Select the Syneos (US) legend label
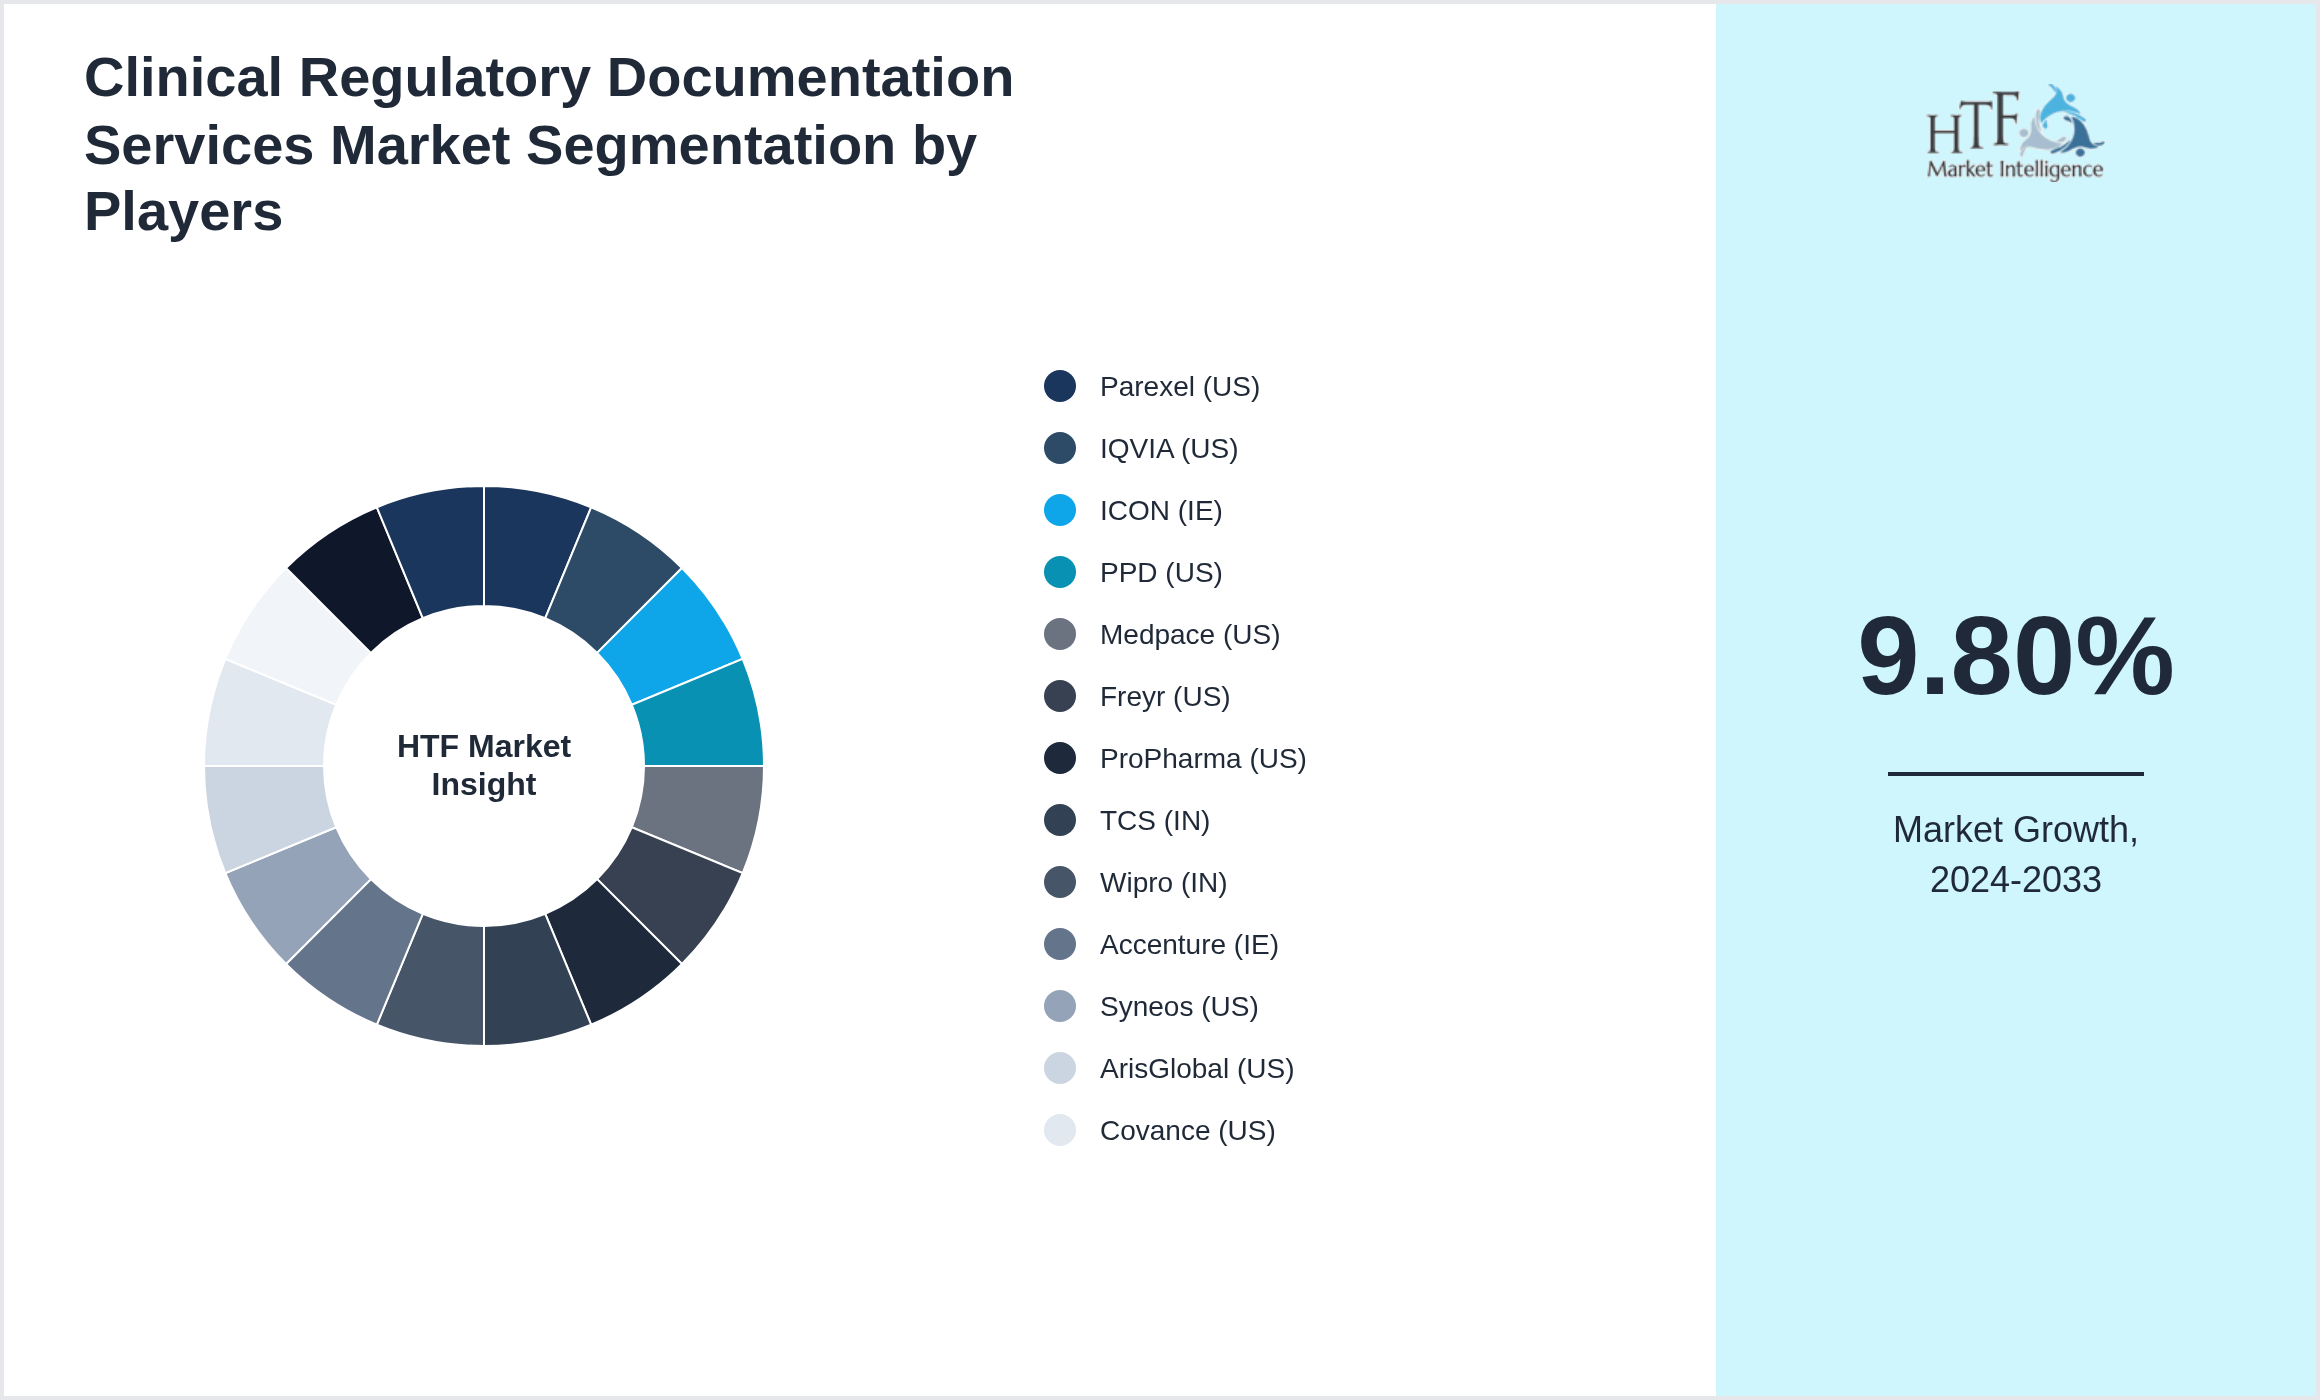The height and width of the screenshot is (1400, 2320). click(x=1179, y=1007)
